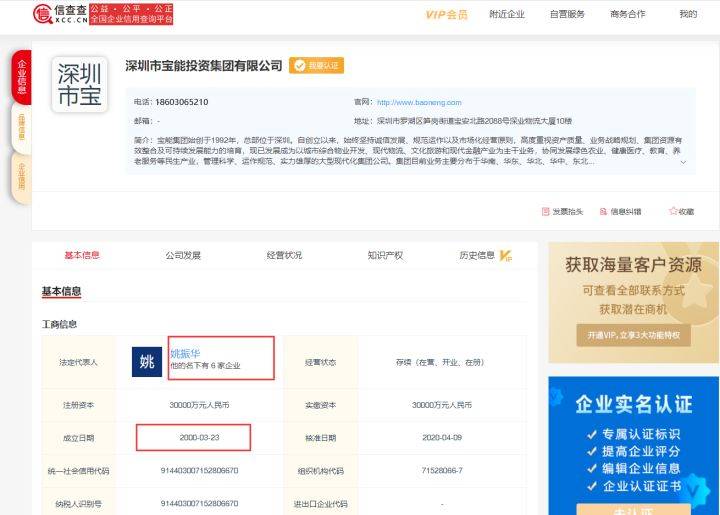720x515 pixels.
Task: Open the VIP会员 menu item
Action: (446, 15)
